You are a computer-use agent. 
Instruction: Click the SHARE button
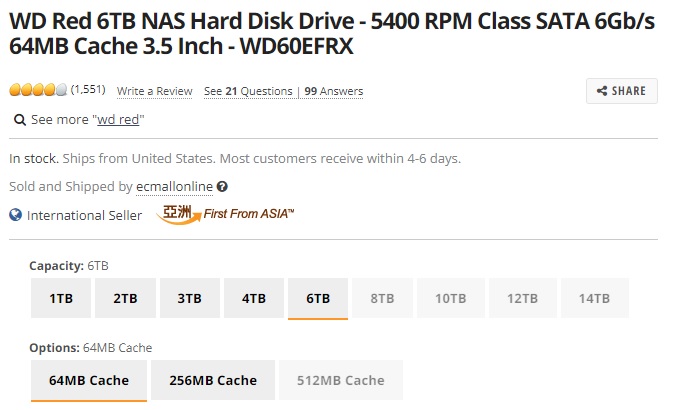(621, 91)
